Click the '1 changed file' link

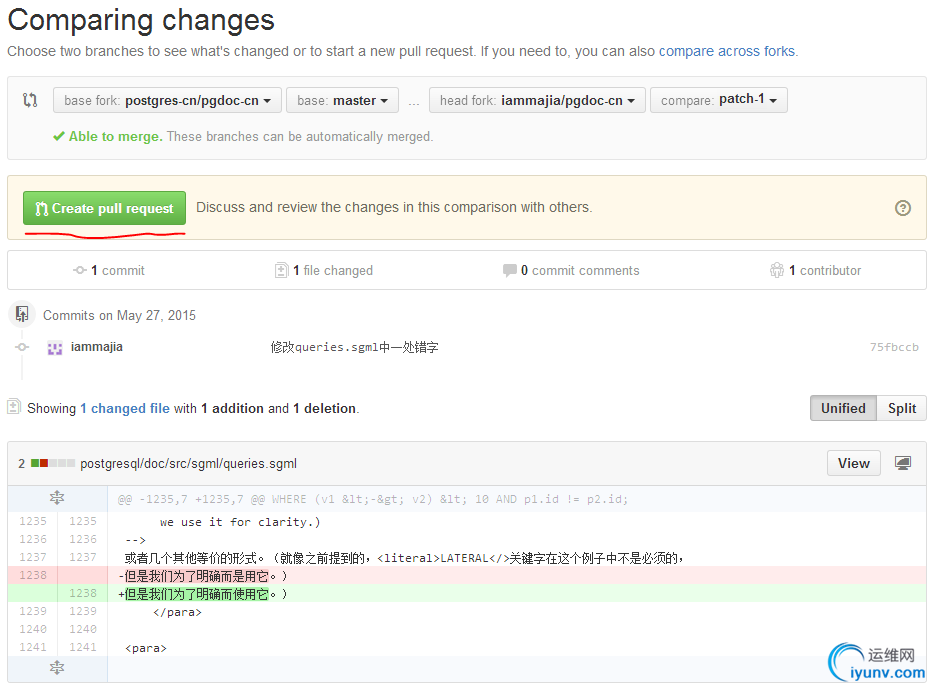(125, 408)
